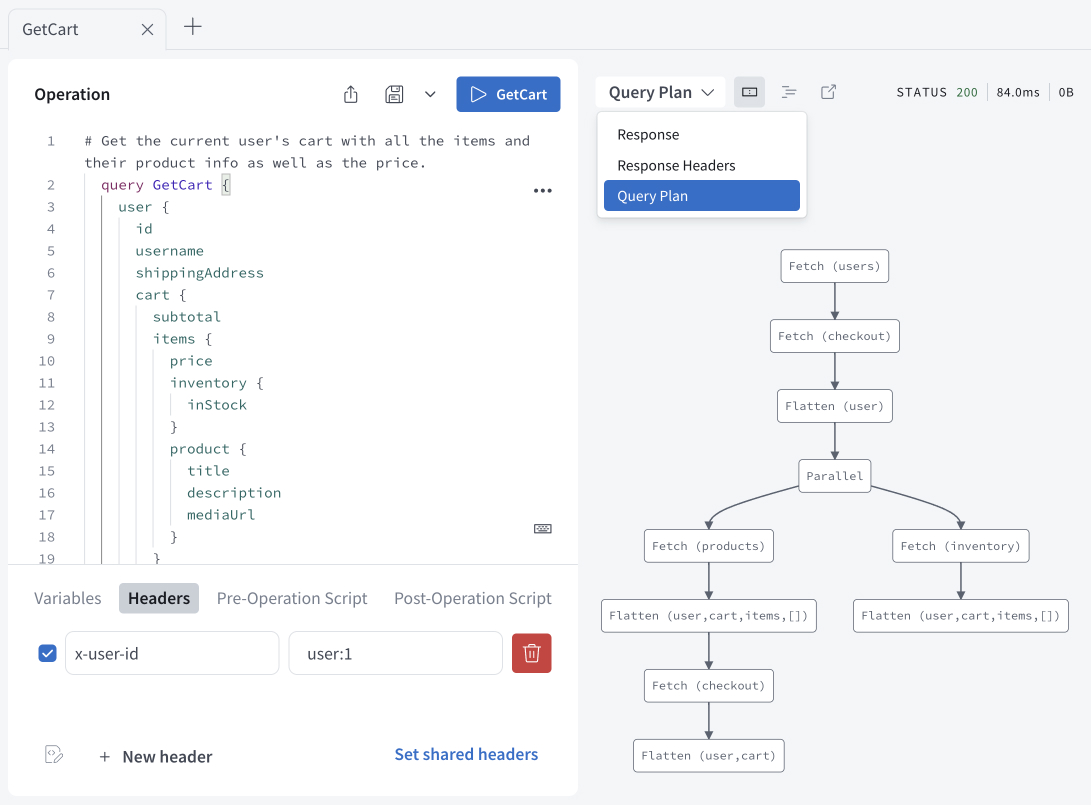Select Response from dropdown menu
The image size is (1091, 805).
tap(701, 134)
